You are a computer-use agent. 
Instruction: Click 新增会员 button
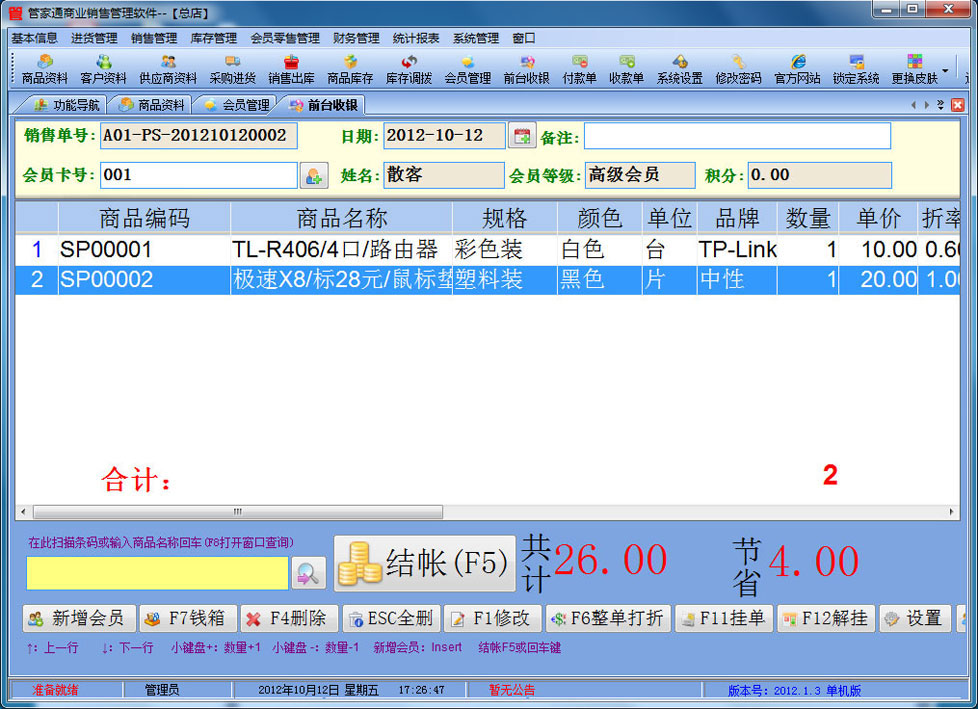coord(80,619)
